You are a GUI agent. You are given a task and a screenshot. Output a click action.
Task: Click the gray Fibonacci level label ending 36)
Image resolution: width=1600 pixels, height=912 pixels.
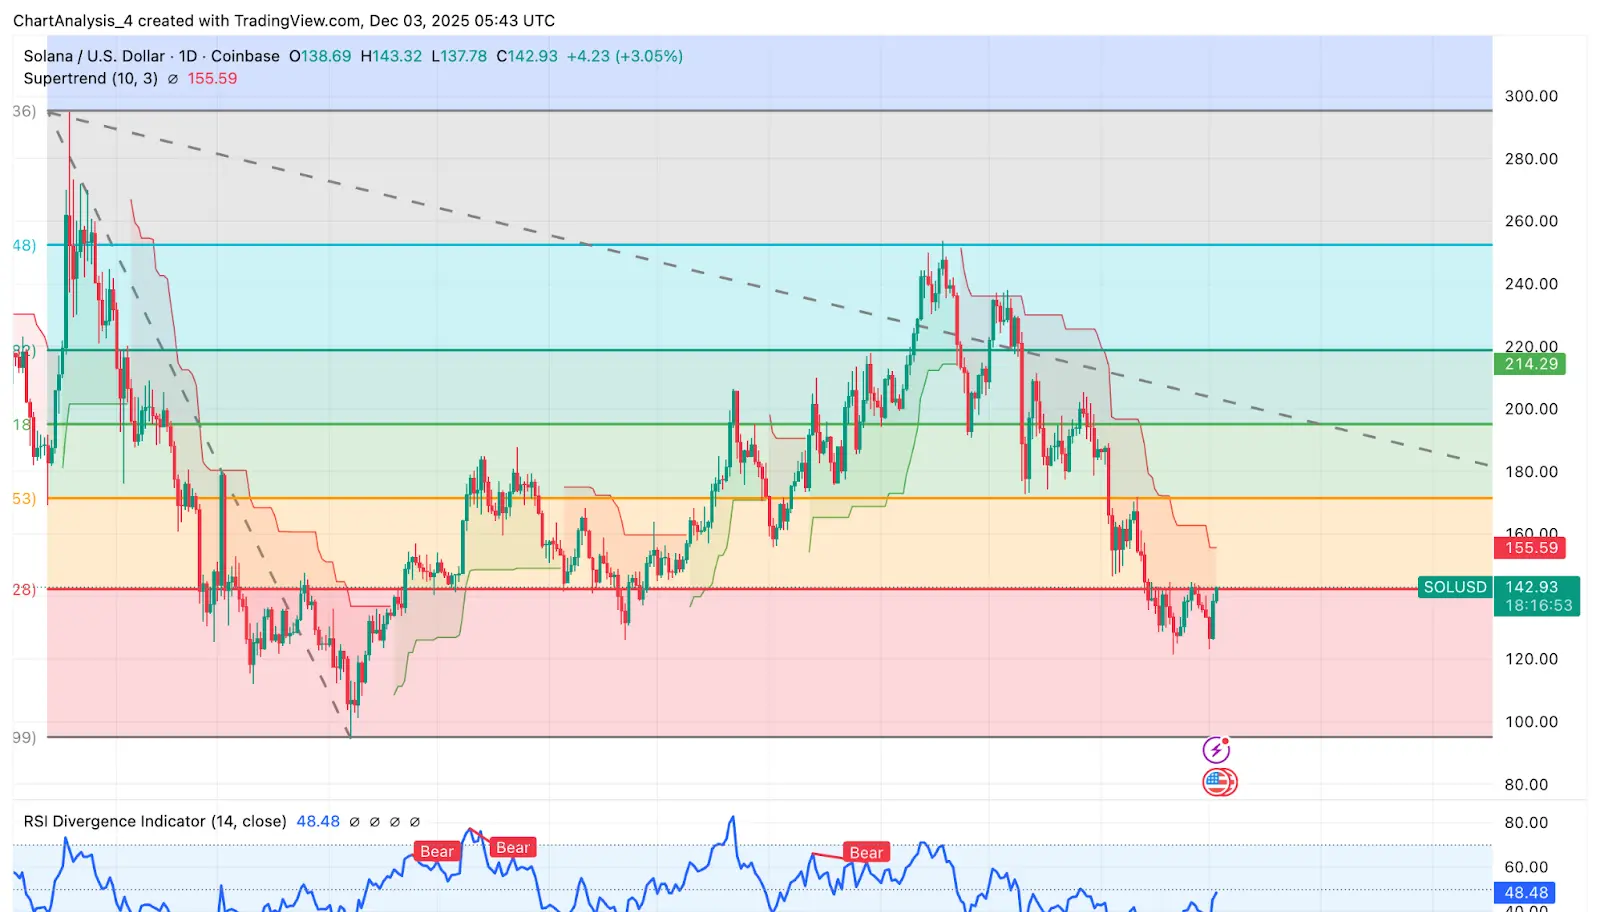24,111
